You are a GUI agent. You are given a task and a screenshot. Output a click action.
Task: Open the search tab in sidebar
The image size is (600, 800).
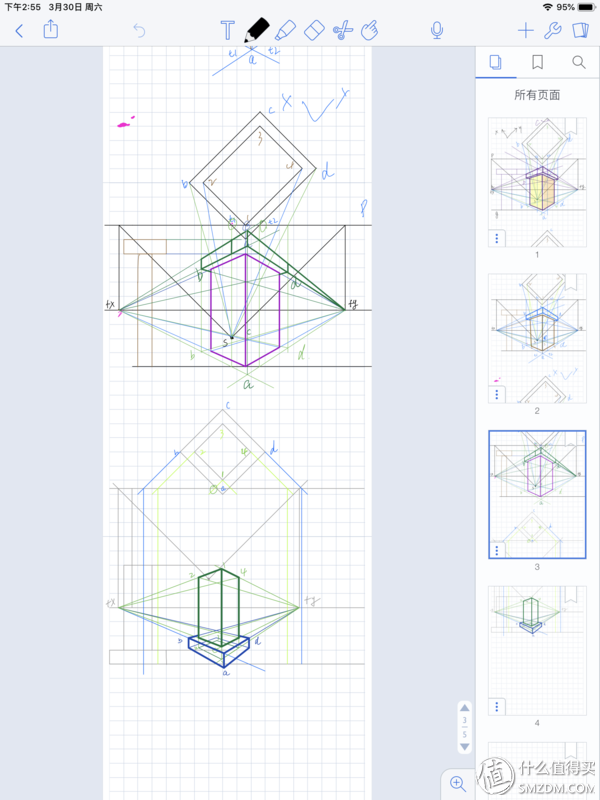coord(579,62)
